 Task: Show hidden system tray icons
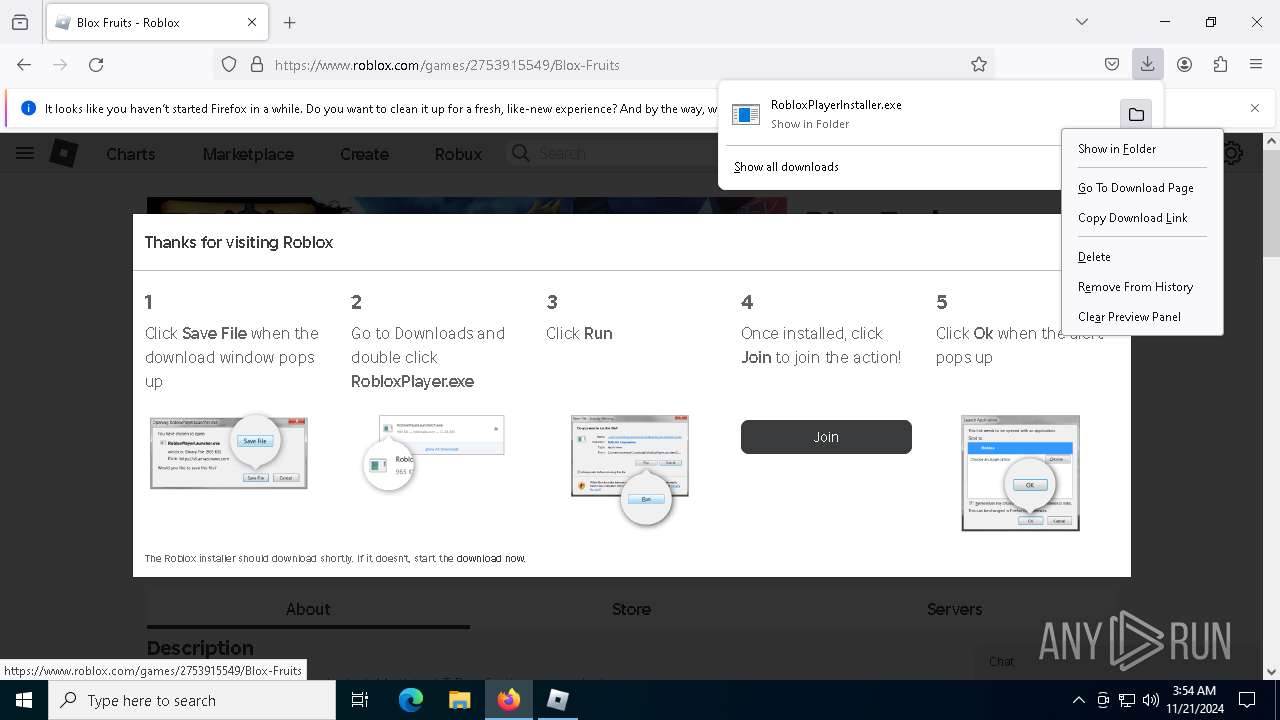(1078, 700)
